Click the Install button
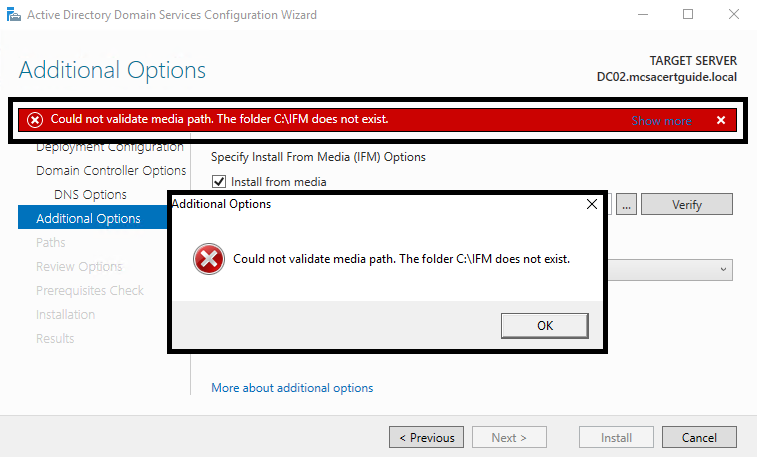Image resolution: width=757 pixels, height=457 pixels. (617, 437)
